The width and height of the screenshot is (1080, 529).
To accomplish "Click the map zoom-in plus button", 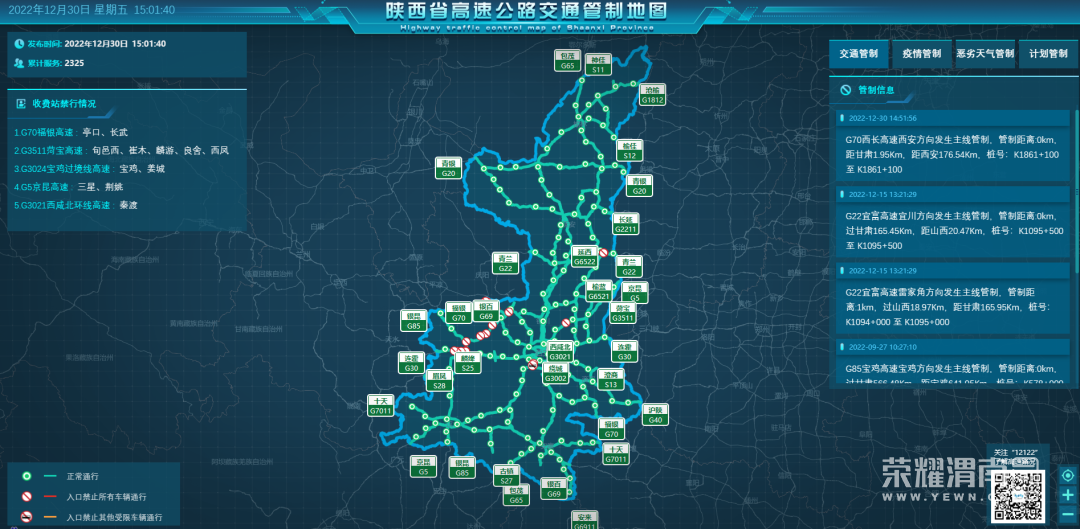I will tap(1068, 495).
